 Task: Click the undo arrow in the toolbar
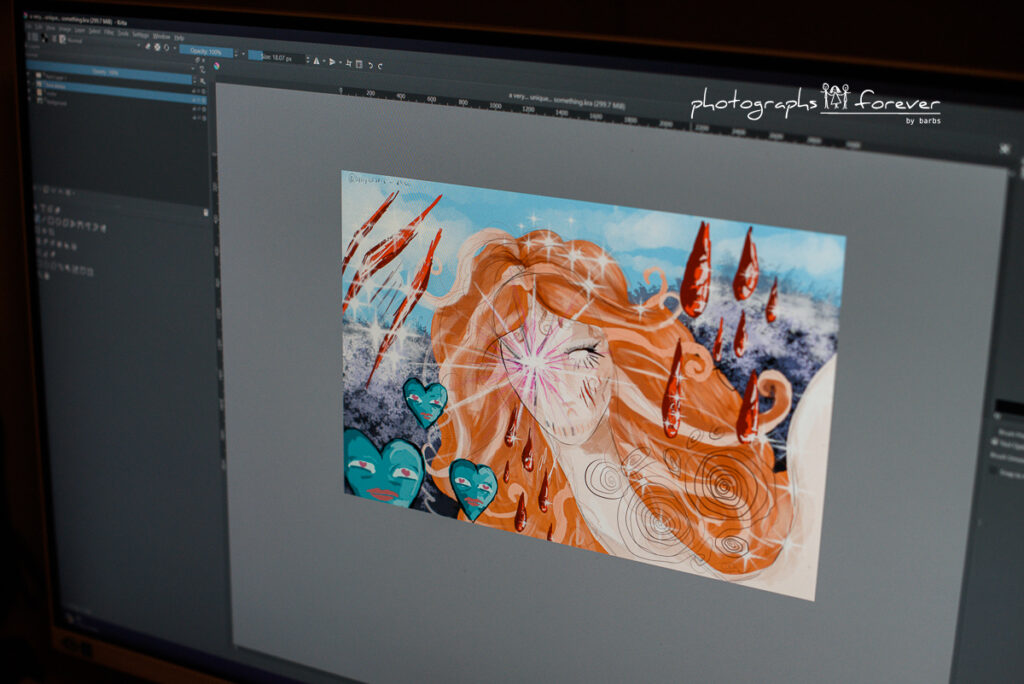[x=369, y=65]
